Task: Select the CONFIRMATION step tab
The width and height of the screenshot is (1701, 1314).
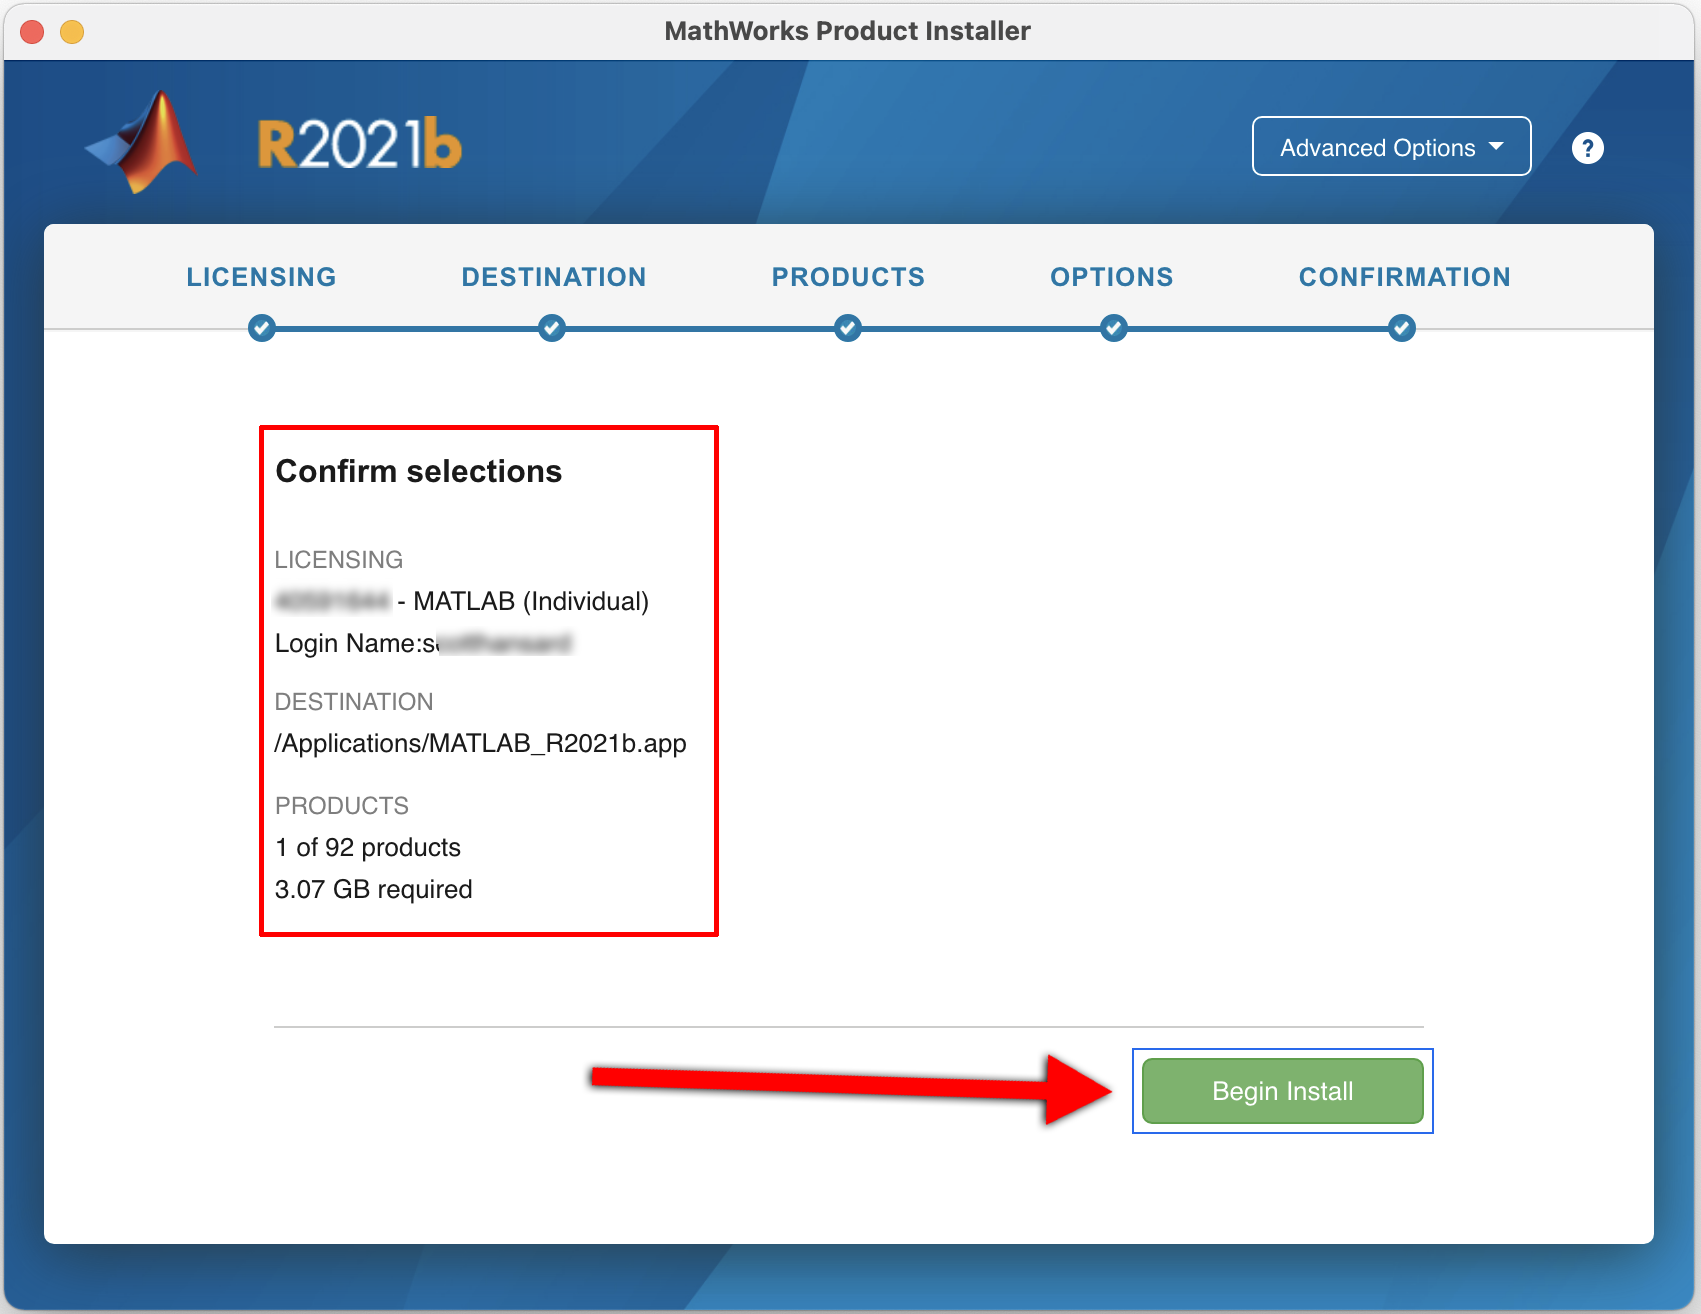Action: point(1404,277)
